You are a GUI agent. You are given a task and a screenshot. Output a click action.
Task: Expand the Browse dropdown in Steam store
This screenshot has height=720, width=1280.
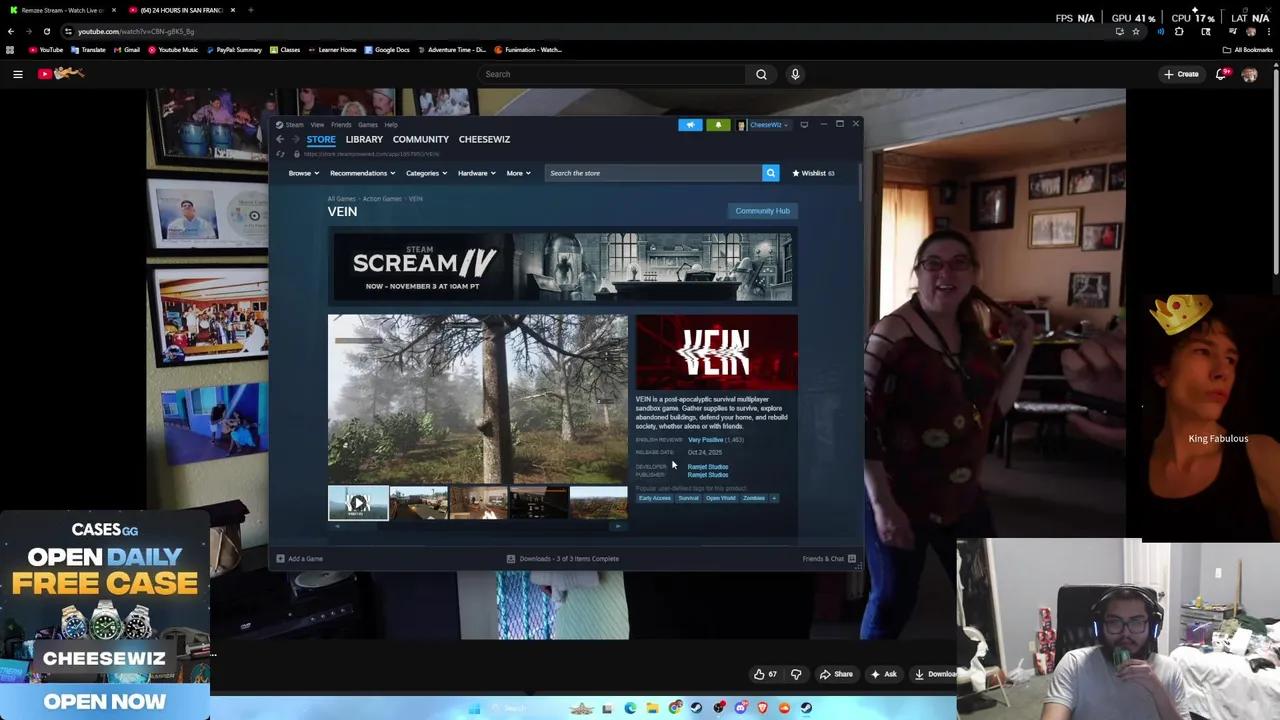point(304,173)
